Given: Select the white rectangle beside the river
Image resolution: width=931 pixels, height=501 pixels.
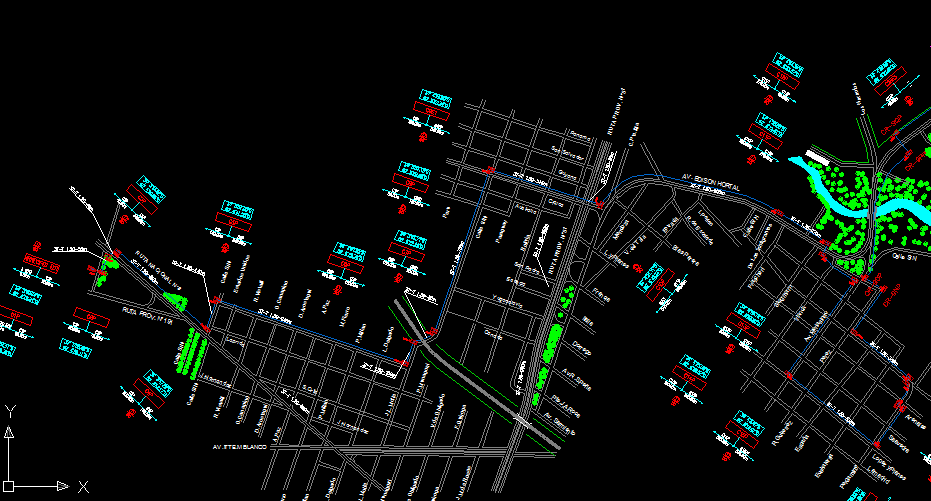Looking at the screenshot, I should click(x=817, y=157).
